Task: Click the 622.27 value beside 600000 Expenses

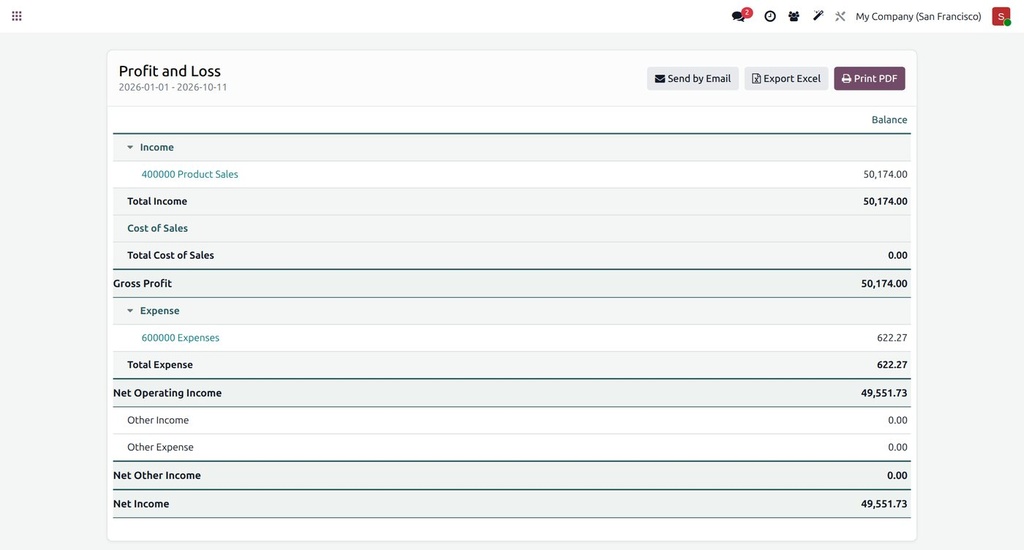Action: pos(891,338)
